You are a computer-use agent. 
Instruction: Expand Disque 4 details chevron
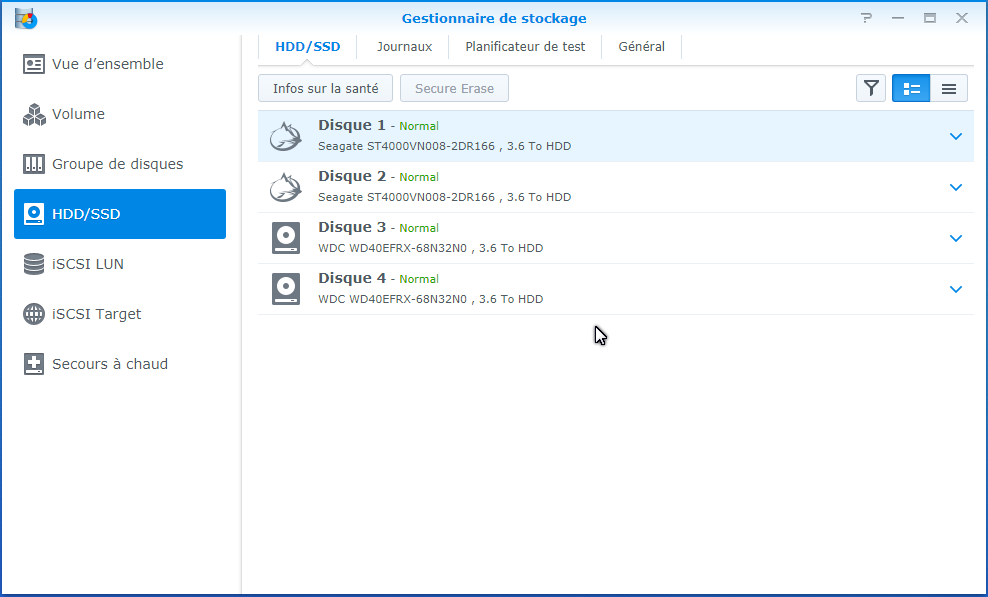coord(956,289)
